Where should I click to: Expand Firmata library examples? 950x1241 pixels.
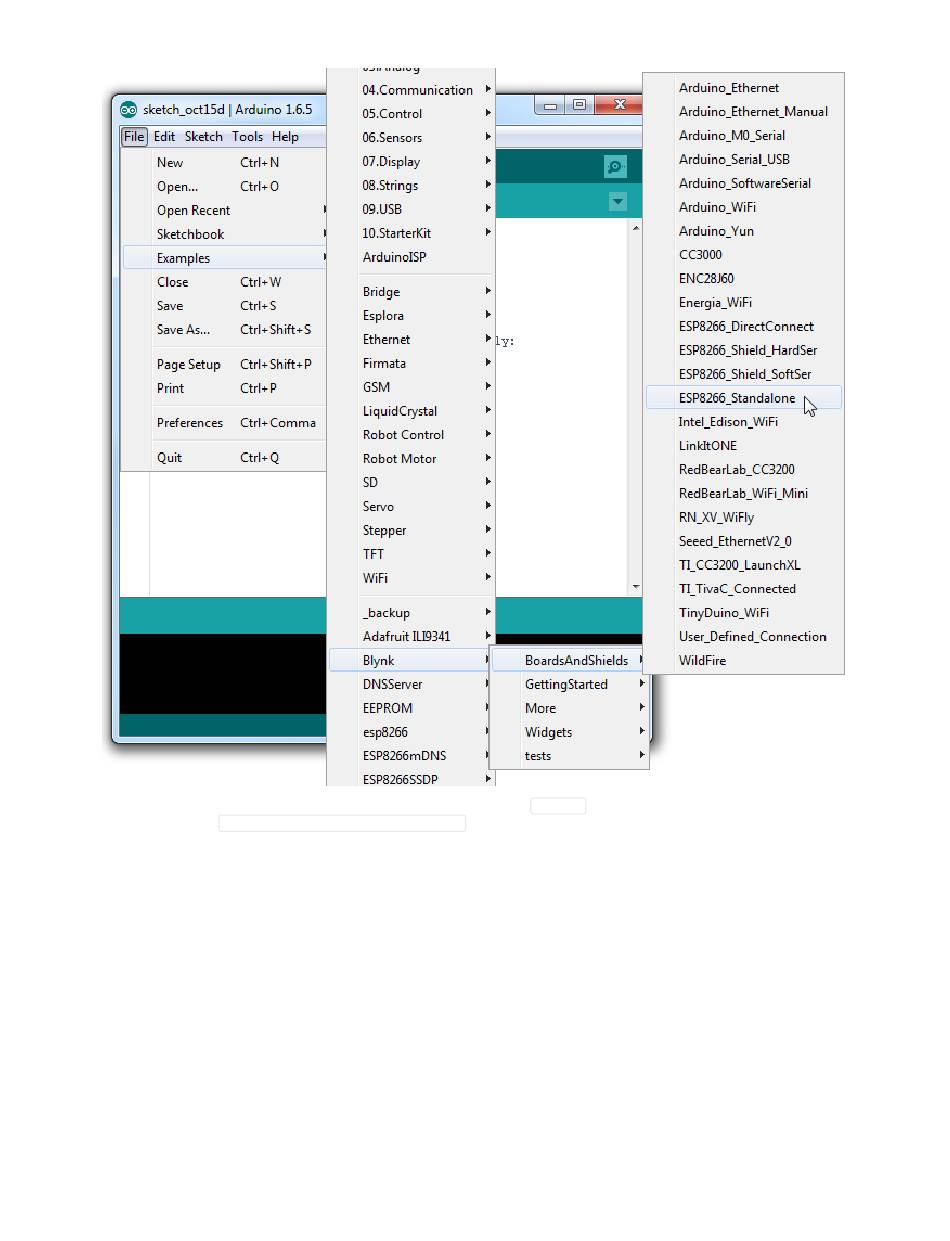(412, 364)
